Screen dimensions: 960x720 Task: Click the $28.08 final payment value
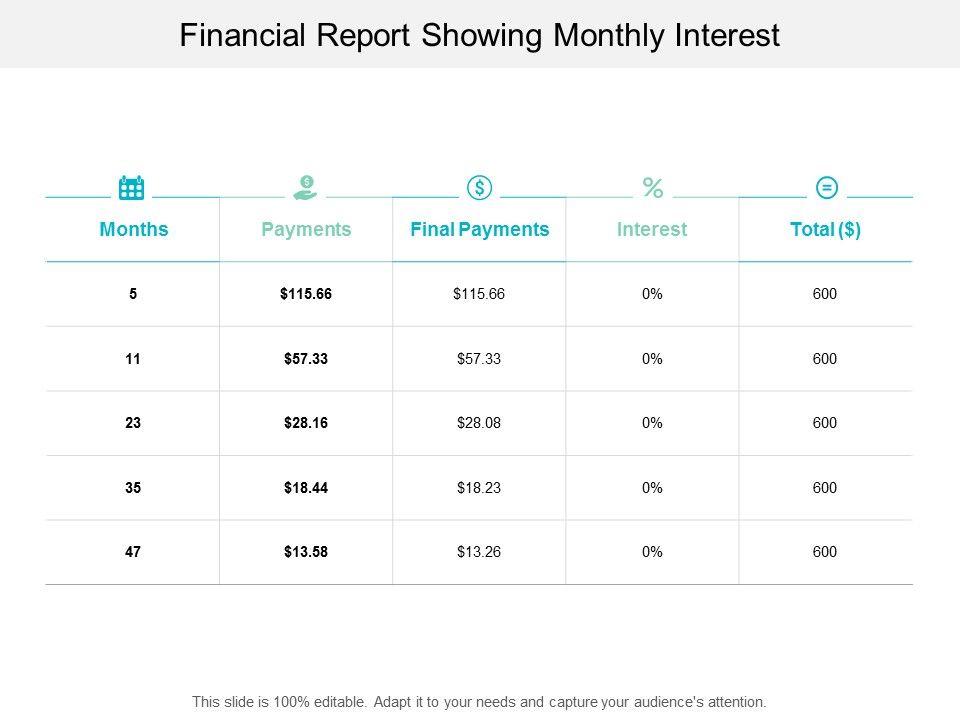point(478,424)
